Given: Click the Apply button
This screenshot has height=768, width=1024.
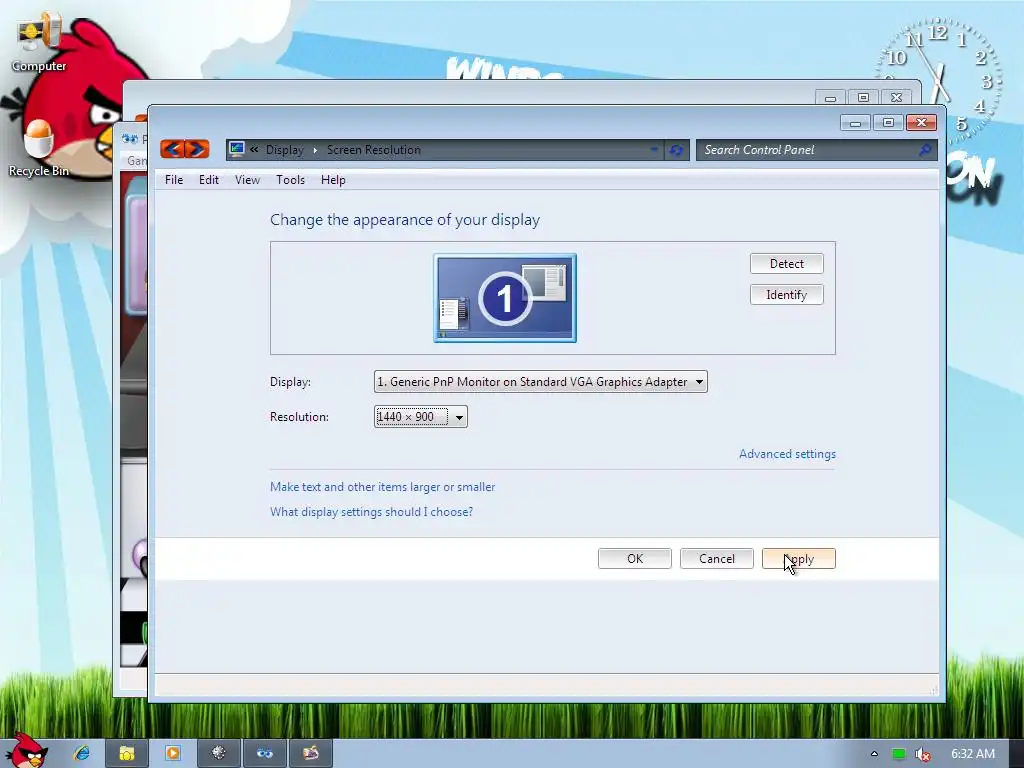Looking at the screenshot, I should click(x=799, y=559).
